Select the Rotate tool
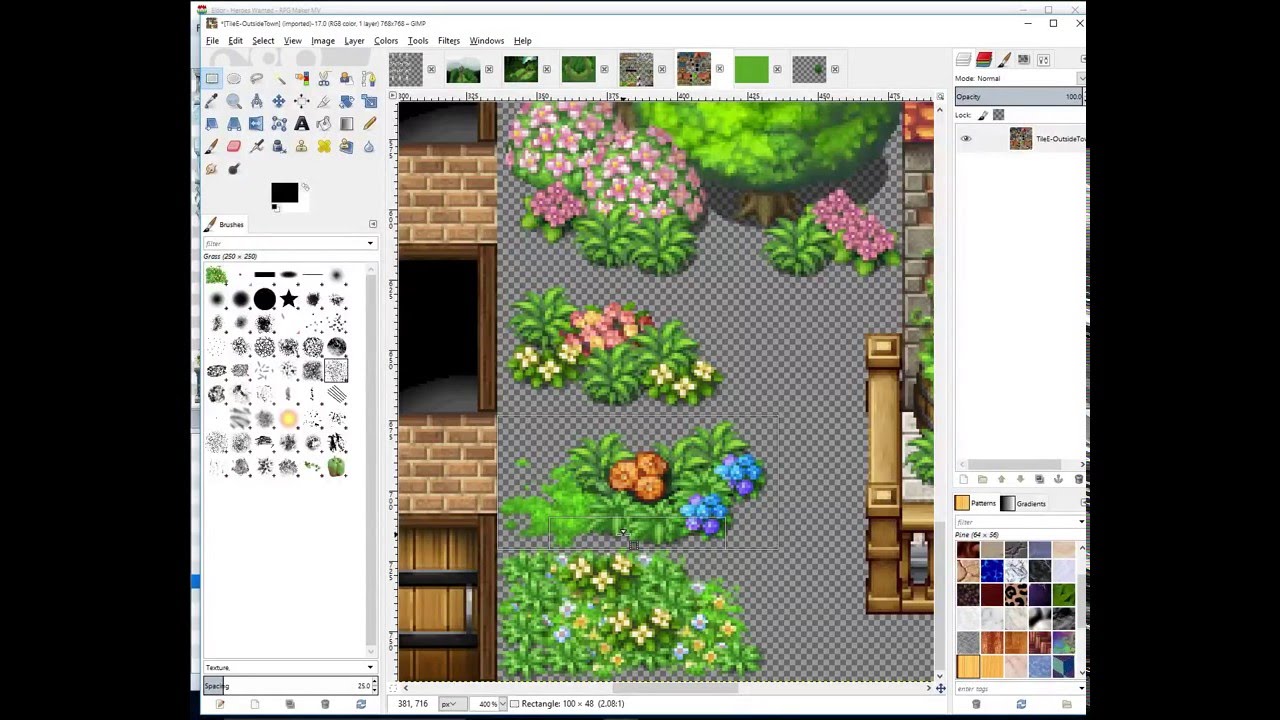This screenshot has width=1280, height=720. coord(347,101)
